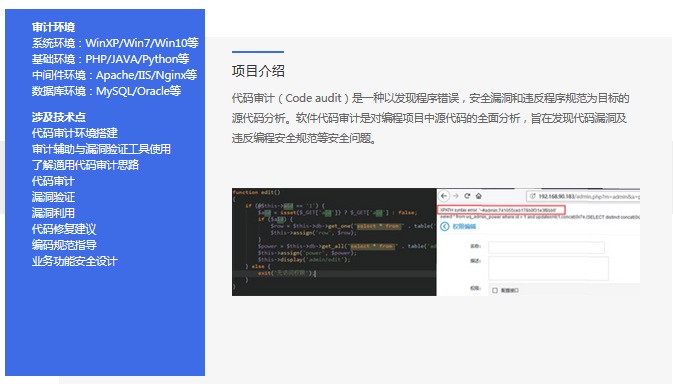673x384 pixels.
Task: Click the browser back arrow icon
Action: click(444, 196)
